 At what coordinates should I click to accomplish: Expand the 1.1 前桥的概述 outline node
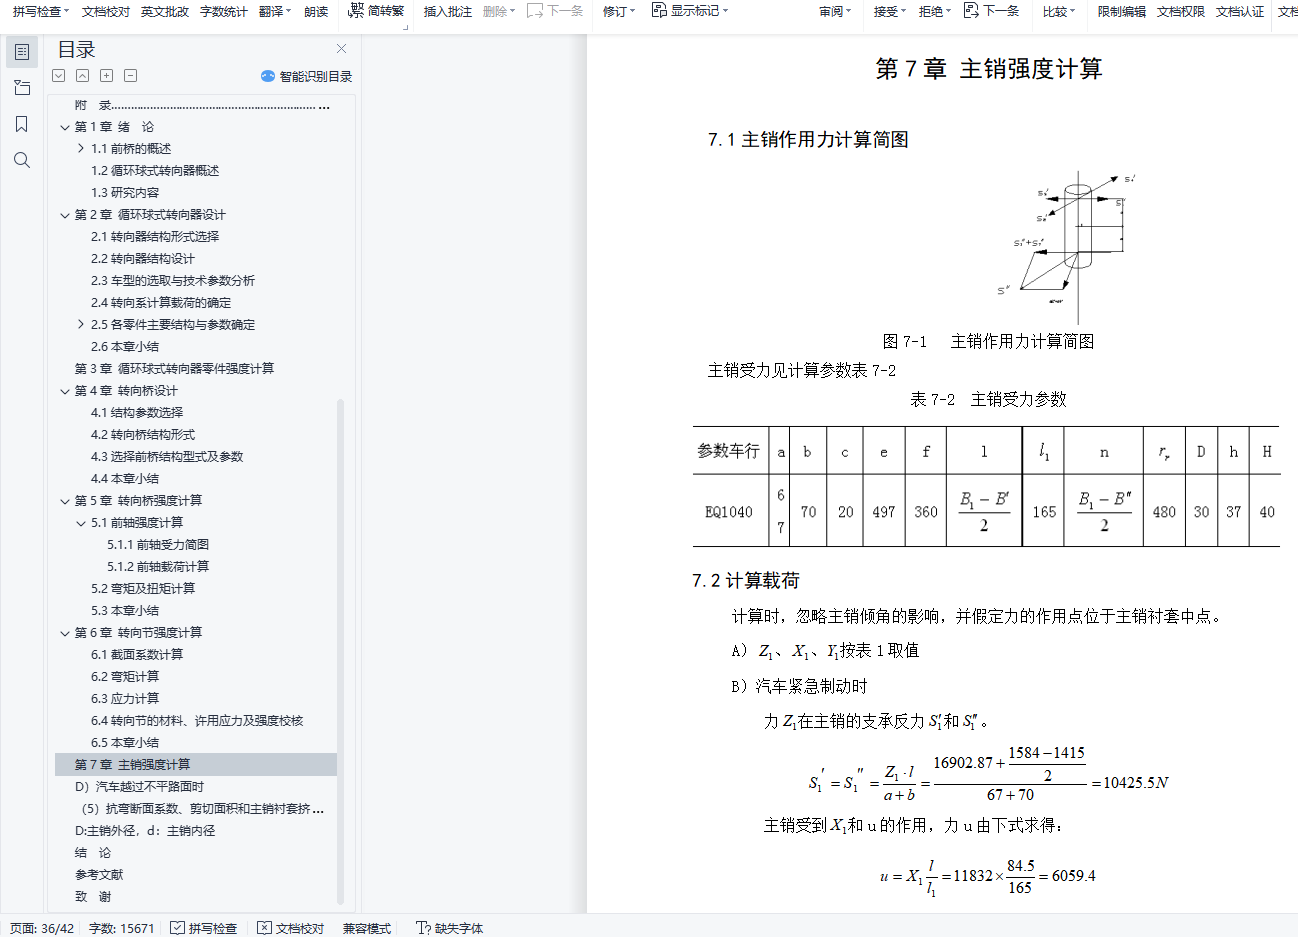click(81, 149)
